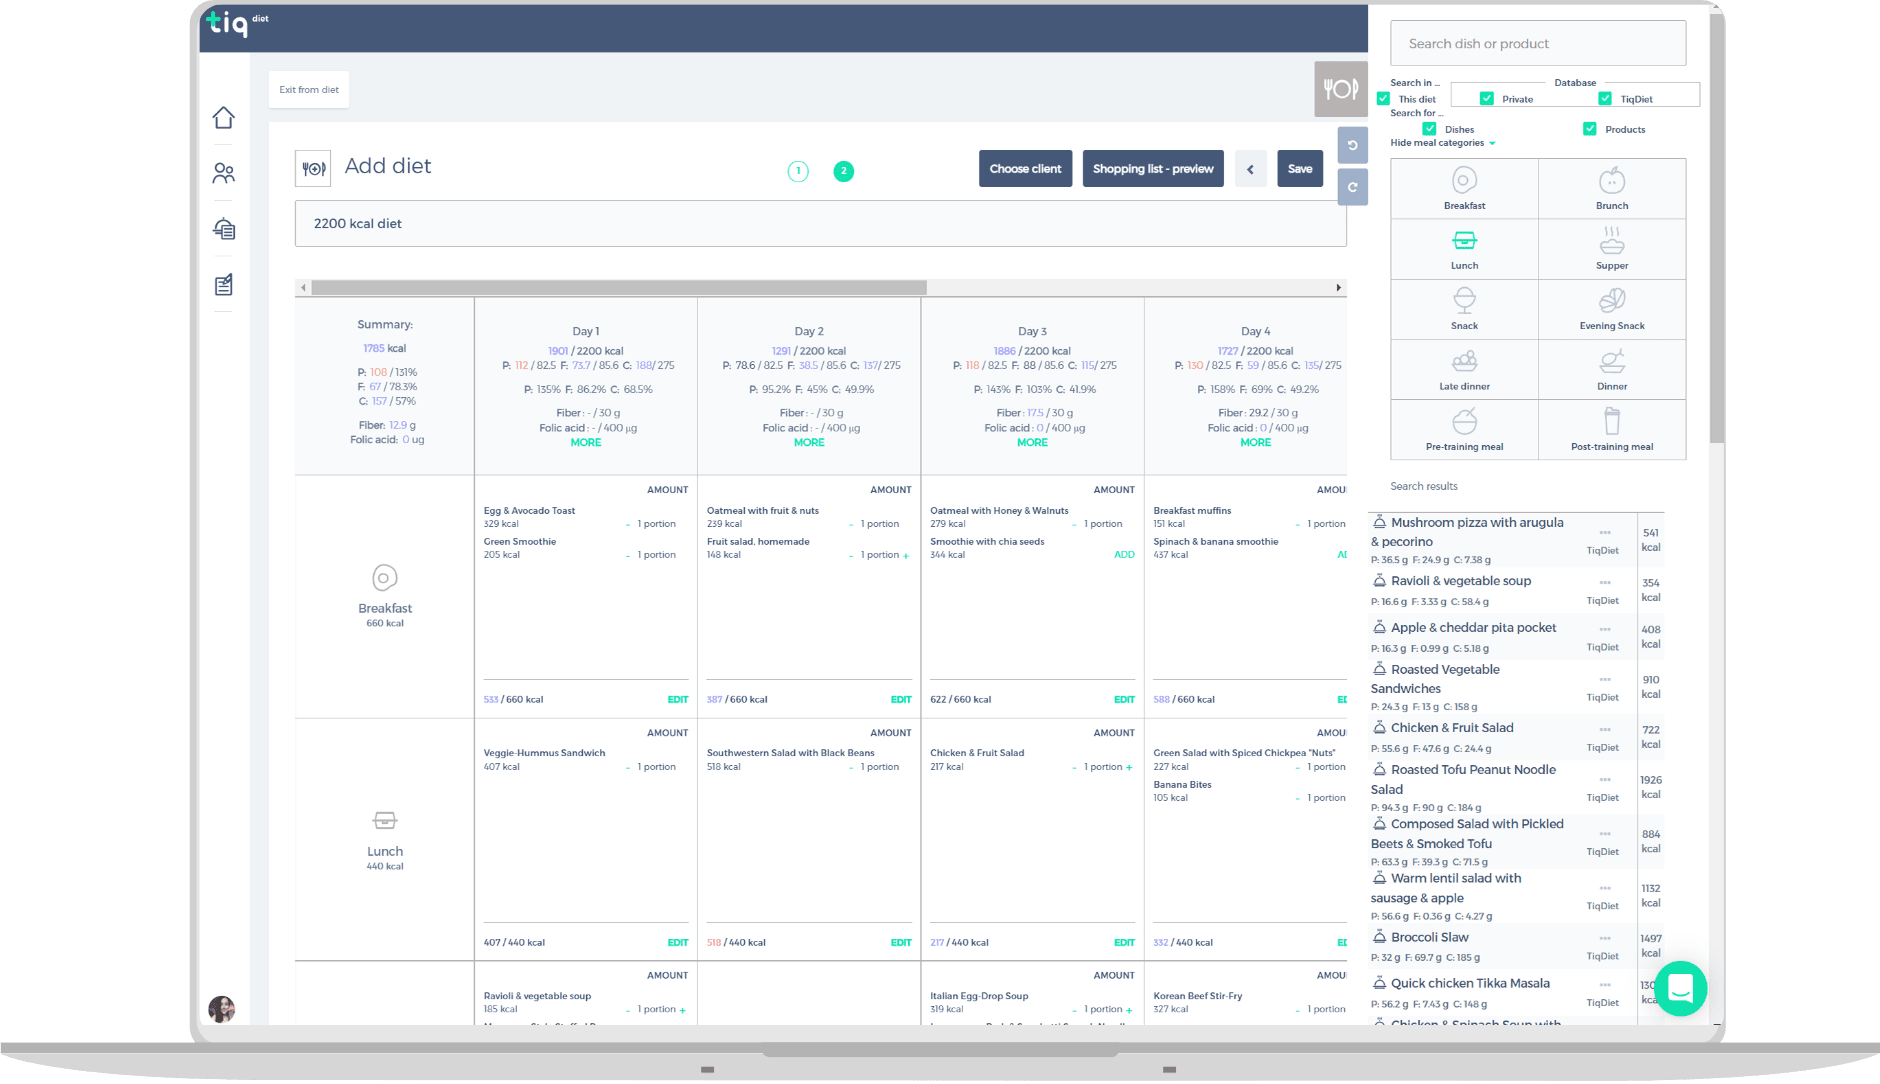This screenshot has width=1880, height=1084.
Task: Open the chat support bubble
Action: [1680, 988]
